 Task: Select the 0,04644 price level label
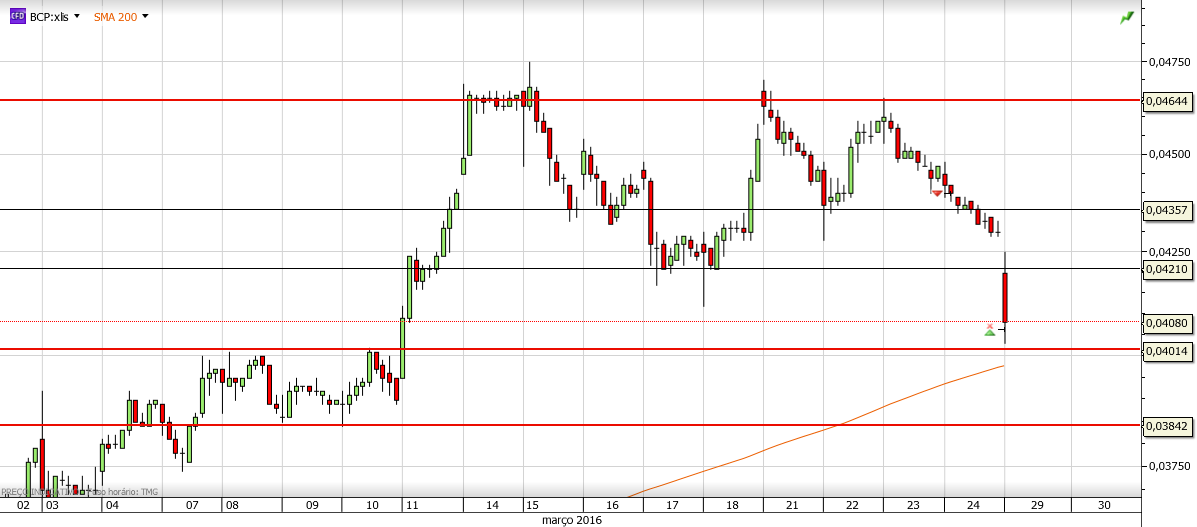[x=1168, y=100]
